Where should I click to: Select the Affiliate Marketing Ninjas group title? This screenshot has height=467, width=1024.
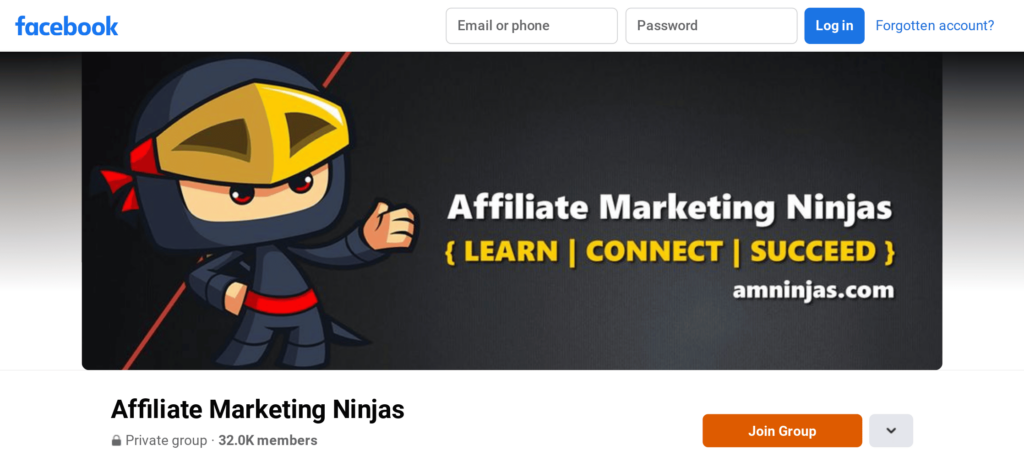pos(258,410)
